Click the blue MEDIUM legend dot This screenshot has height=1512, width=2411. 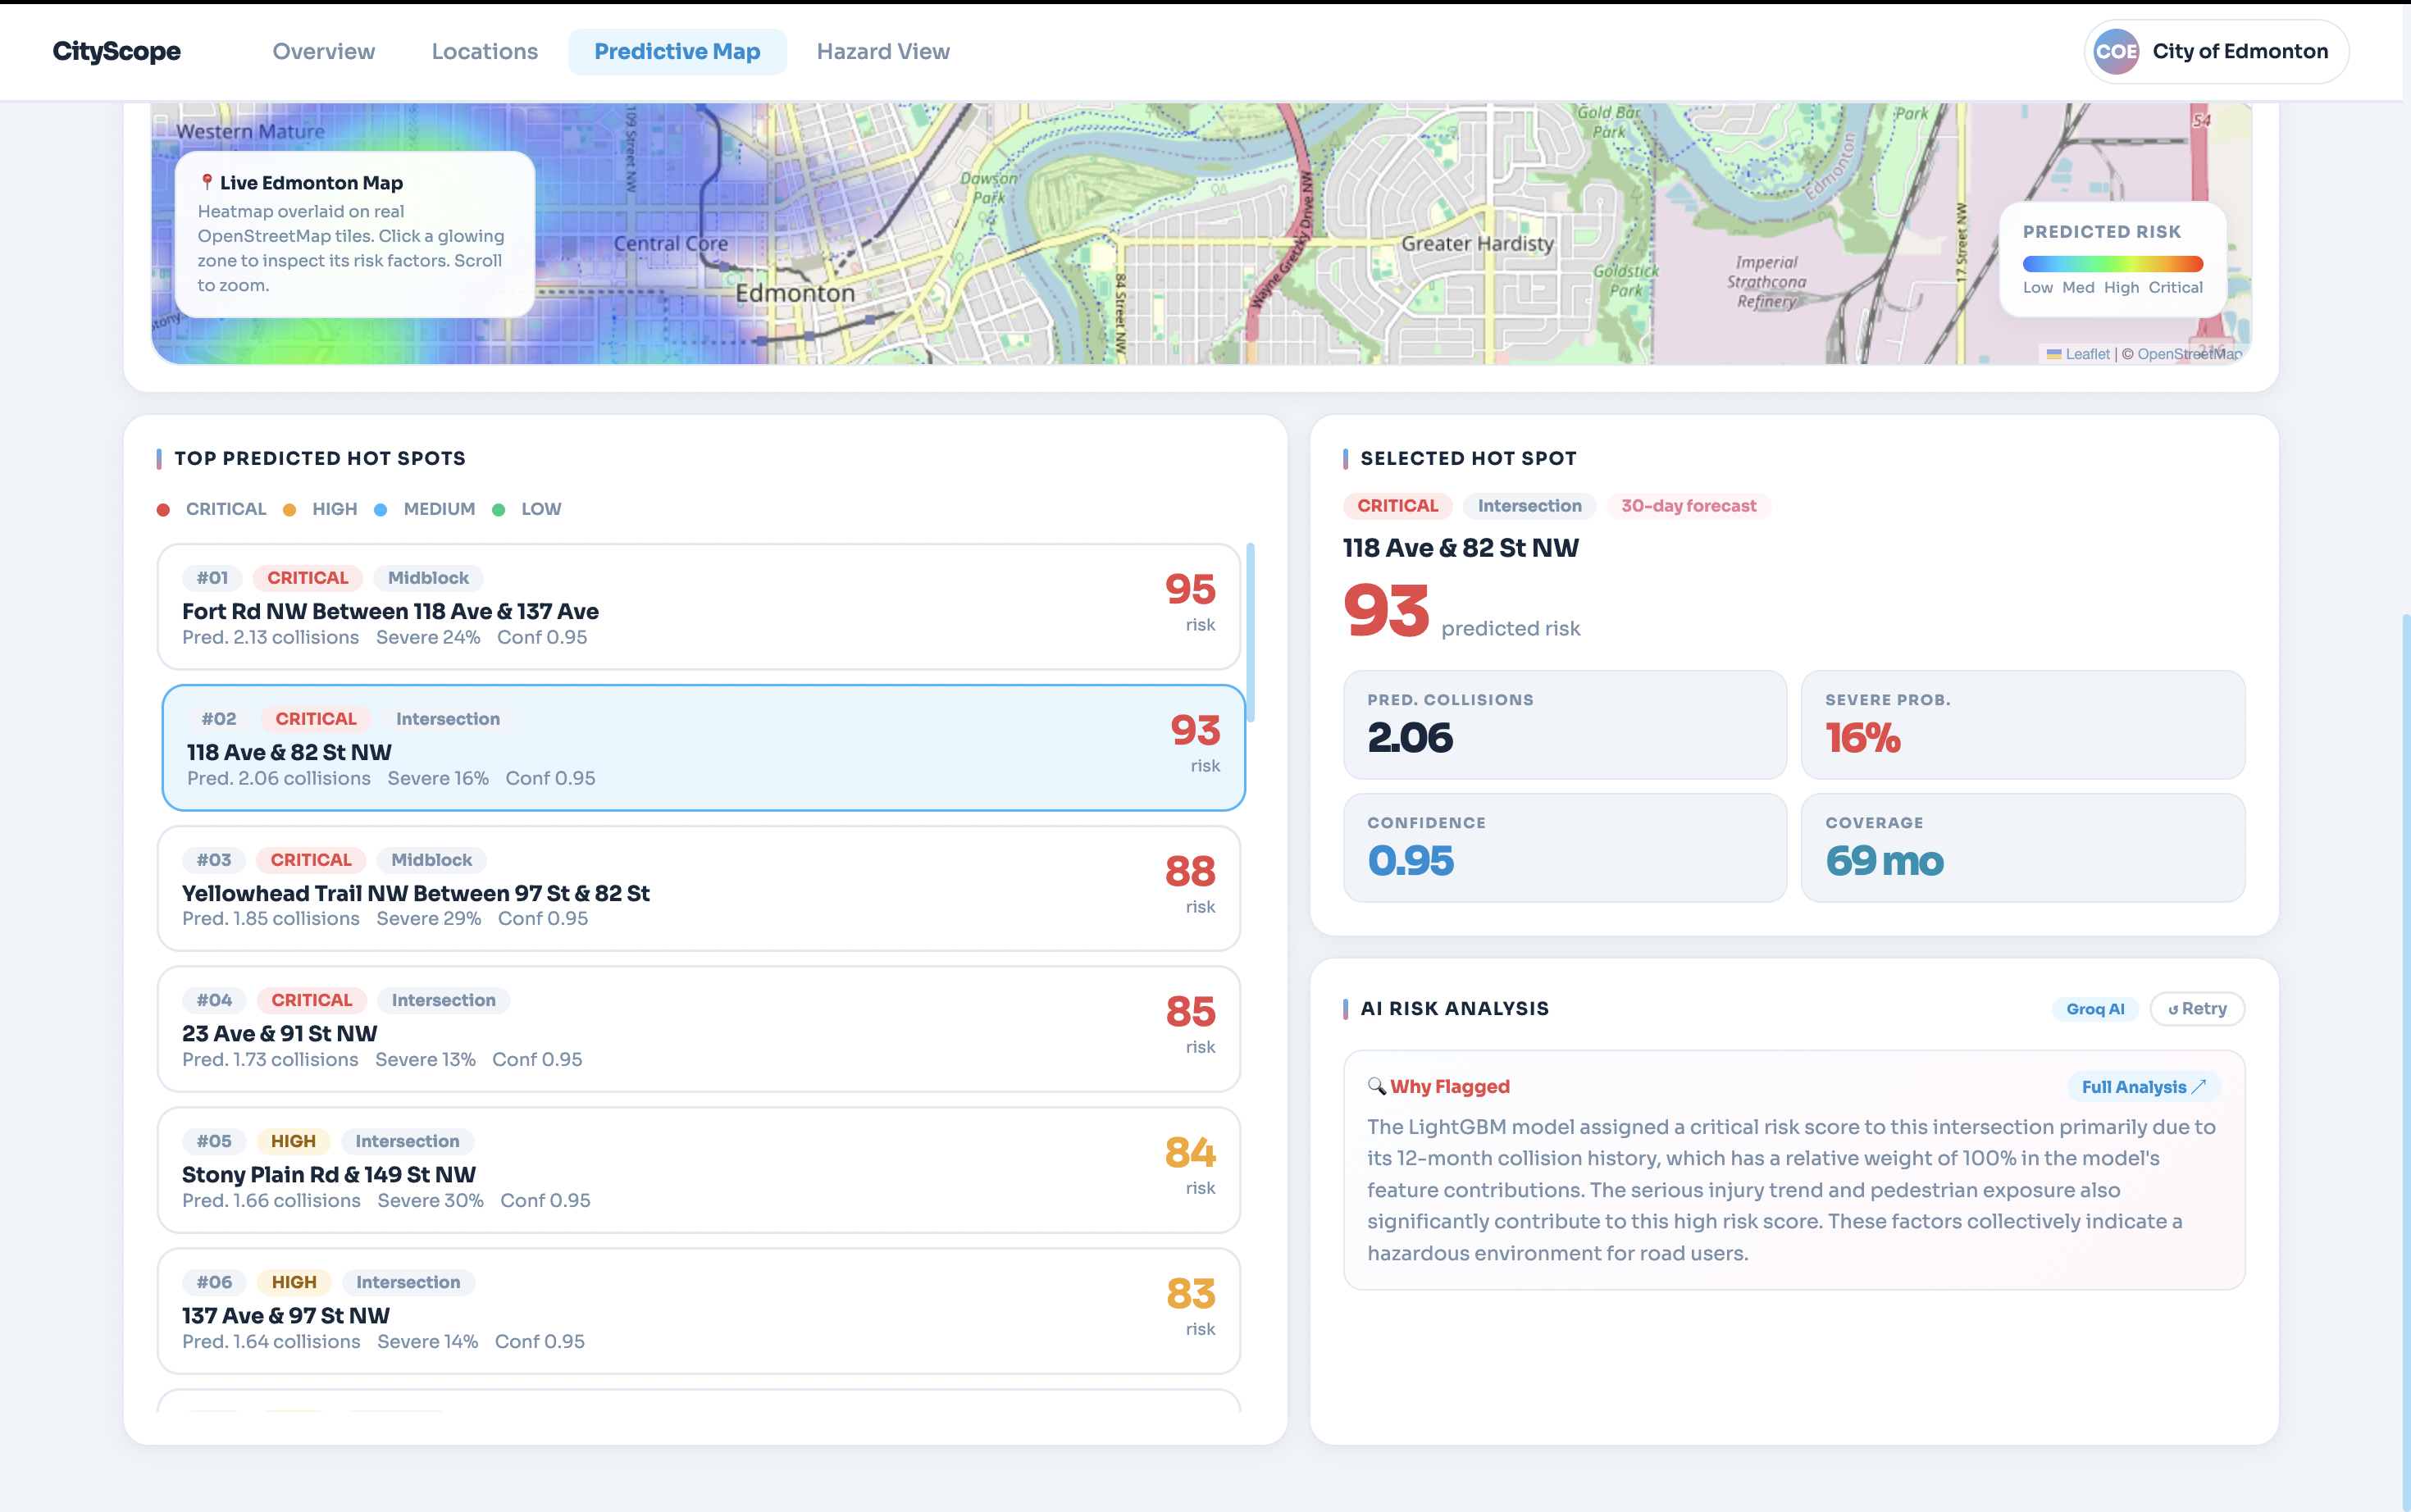[x=381, y=510]
